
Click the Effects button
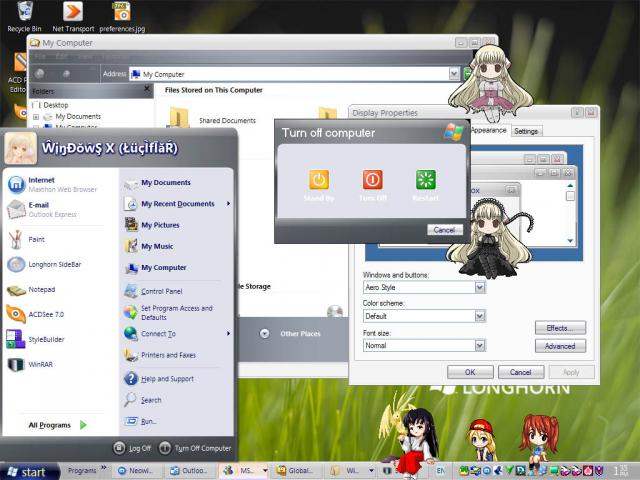(x=560, y=328)
